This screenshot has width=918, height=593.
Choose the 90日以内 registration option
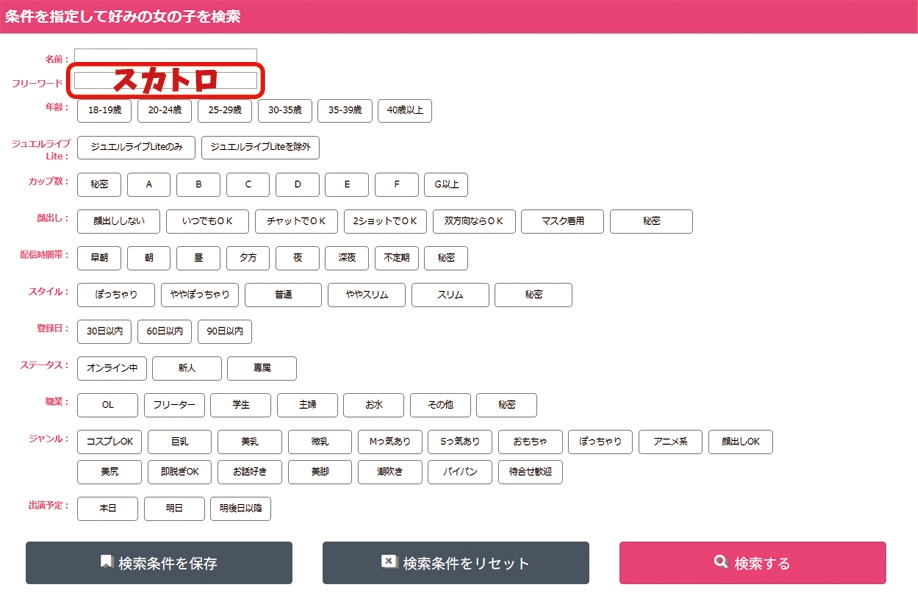coord(225,331)
